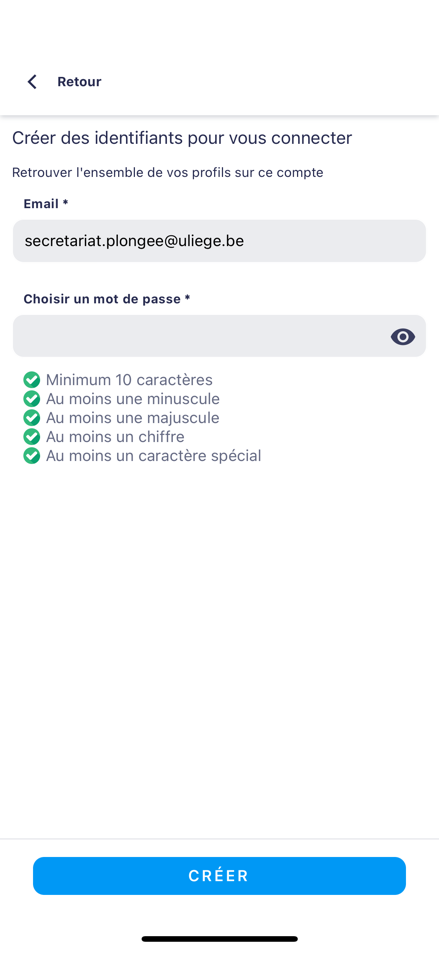The image size is (440, 956).
Task: Tap the Créer des identifiants heading
Action: pyautogui.click(x=182, y=138)
